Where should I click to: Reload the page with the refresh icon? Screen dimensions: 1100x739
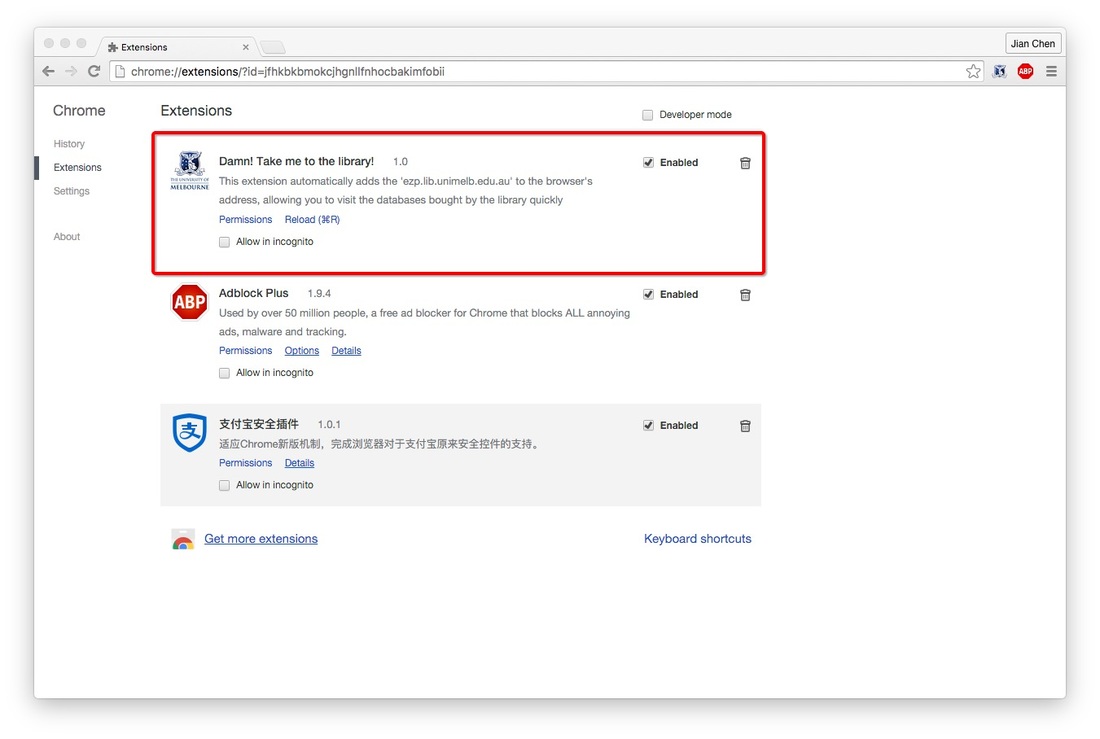(93, 71)
